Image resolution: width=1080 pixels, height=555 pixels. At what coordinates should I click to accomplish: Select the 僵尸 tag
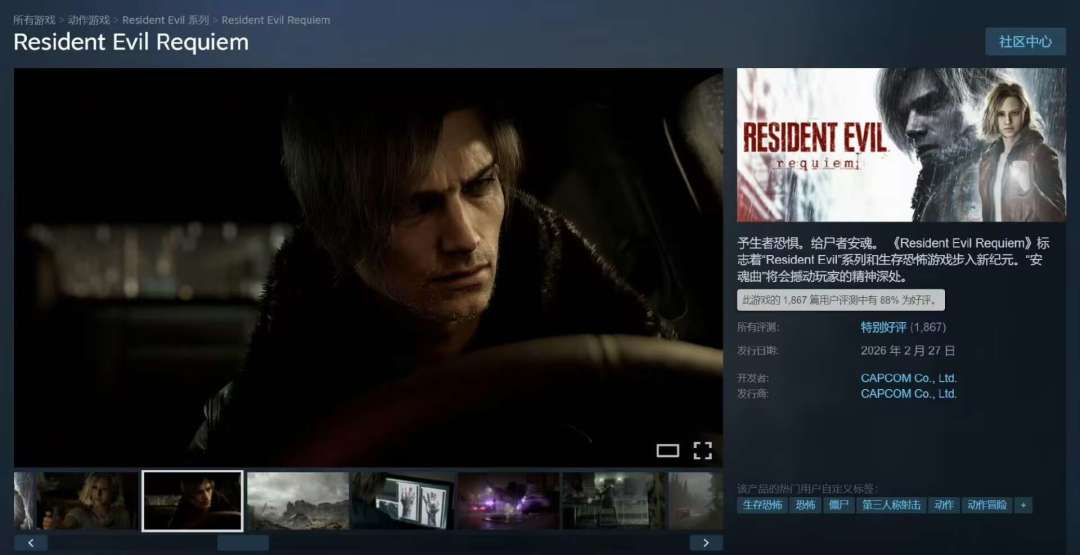839,505
